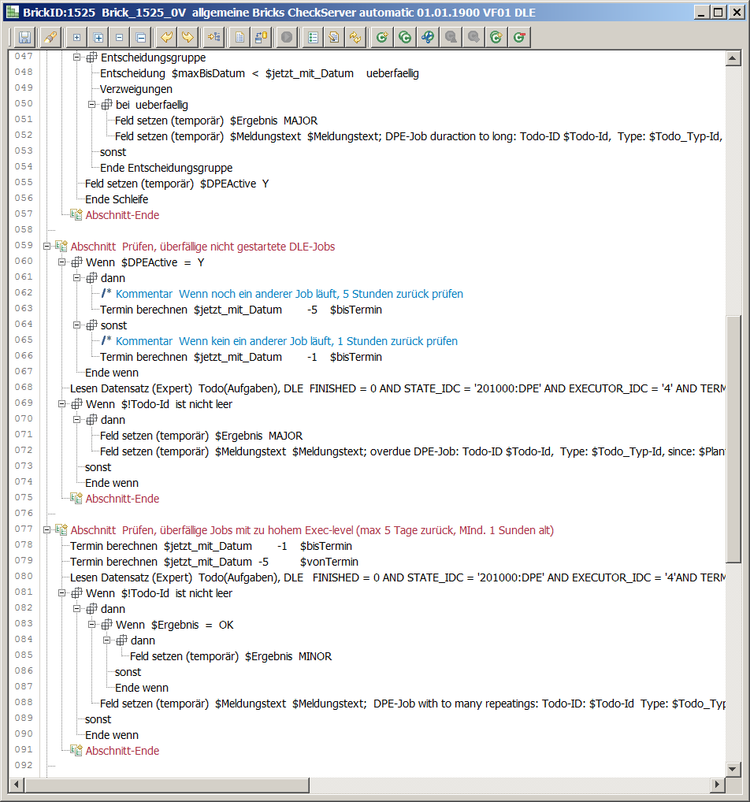This screenshot has height=802, width=750.
Task: Select 'Feld setzen $Ergebnis MINOR' on line 085
Action: [x=231, y=656]
